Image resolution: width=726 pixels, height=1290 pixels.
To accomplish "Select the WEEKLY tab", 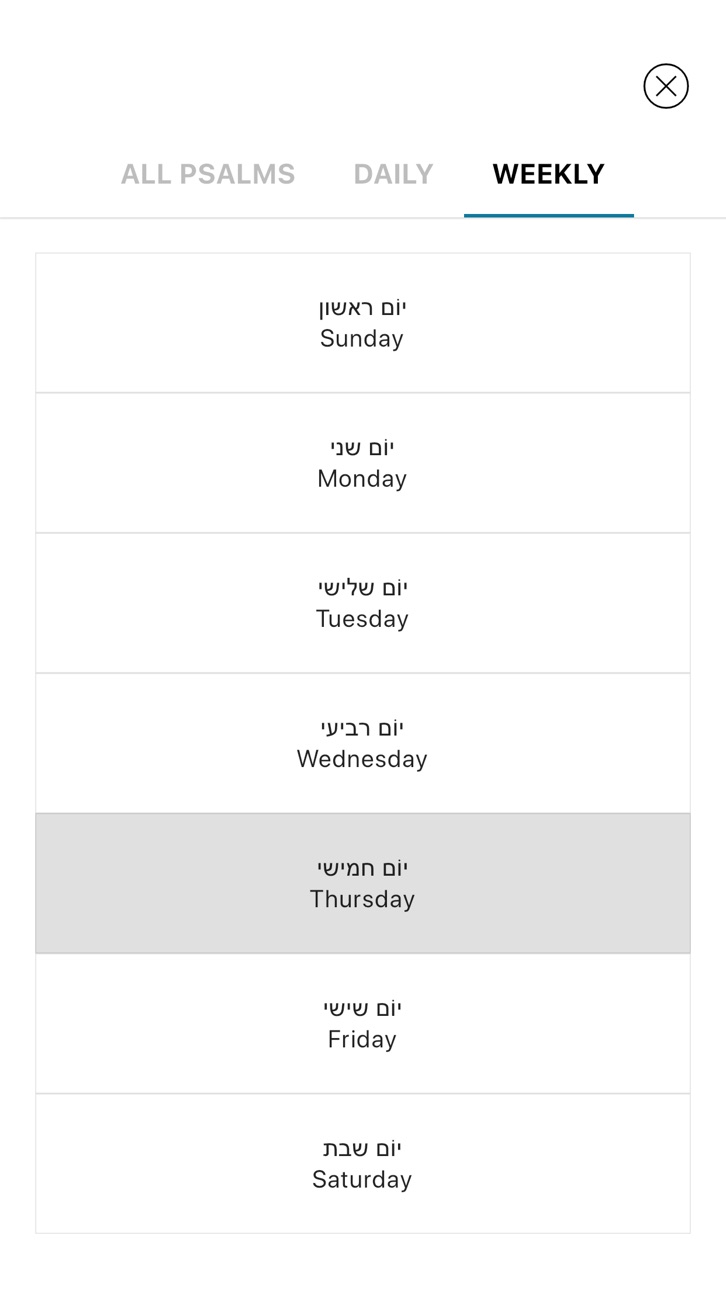I will pos(549,174).
